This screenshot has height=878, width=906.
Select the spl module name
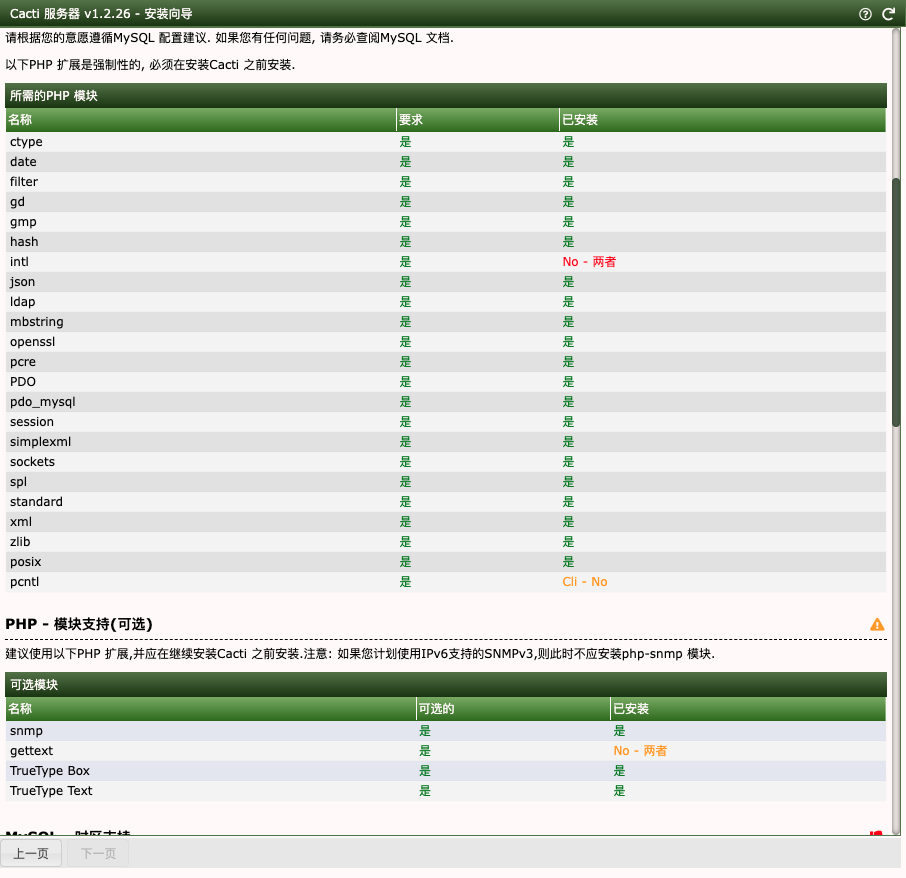point(18,482)
